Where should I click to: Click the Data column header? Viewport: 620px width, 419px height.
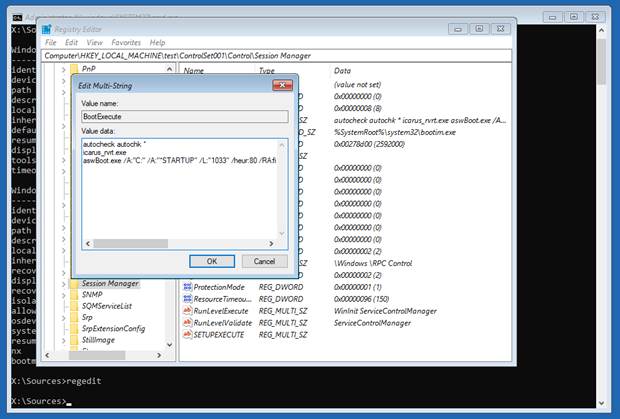(x=342, y=71)
